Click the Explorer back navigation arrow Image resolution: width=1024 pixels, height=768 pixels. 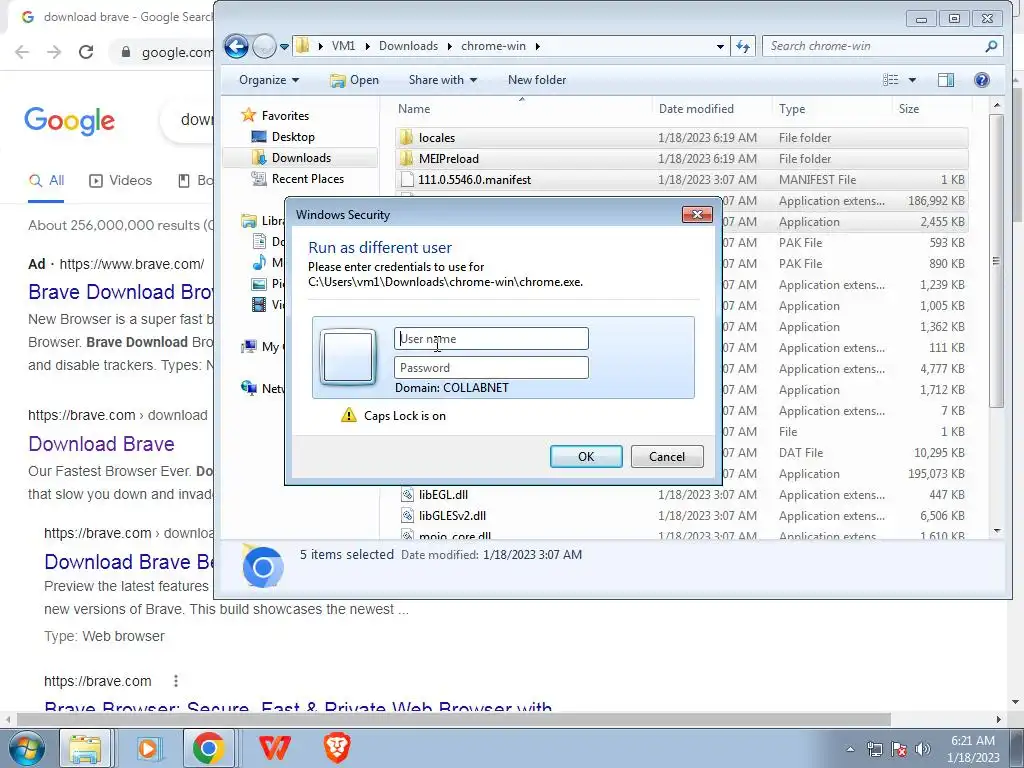click(236, 46)
